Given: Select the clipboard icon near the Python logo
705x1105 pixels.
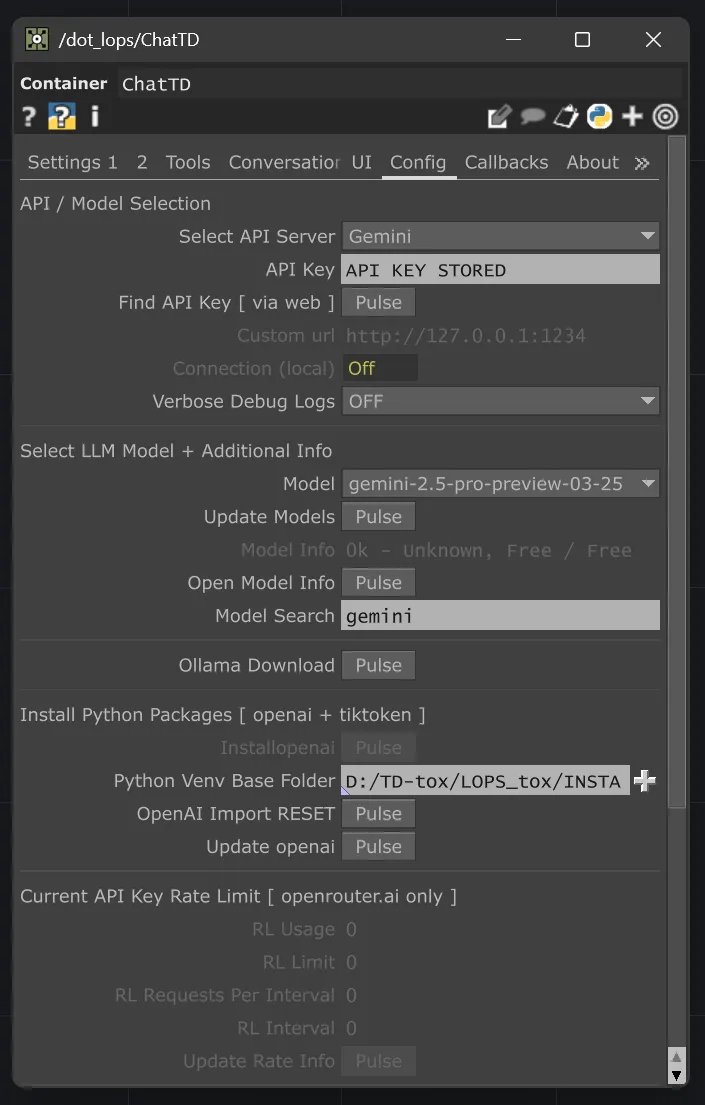Looking at the screenshot, I should point(566,117).
